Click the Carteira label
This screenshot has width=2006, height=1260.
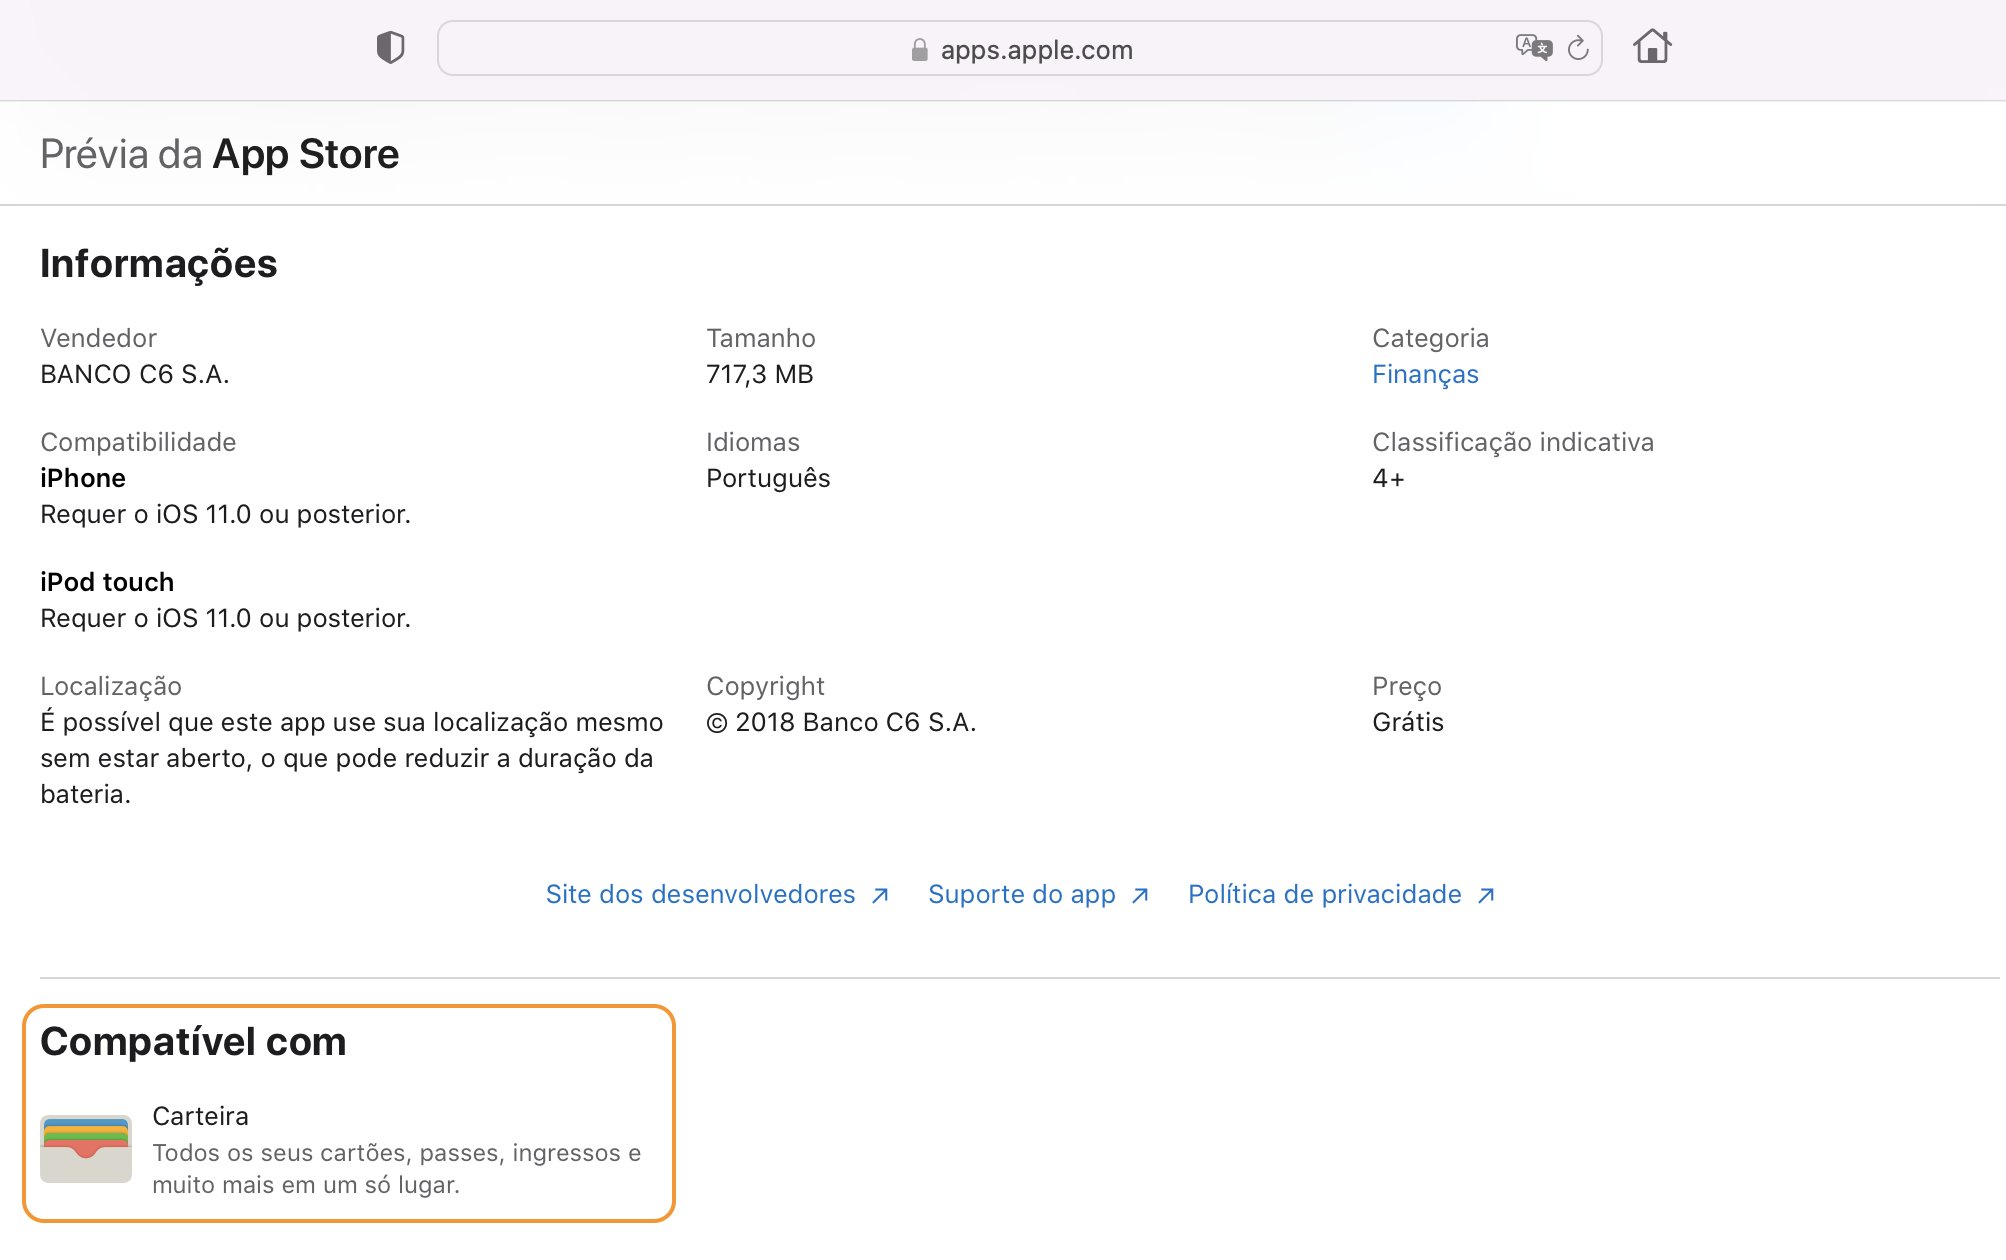point(200,1116)
